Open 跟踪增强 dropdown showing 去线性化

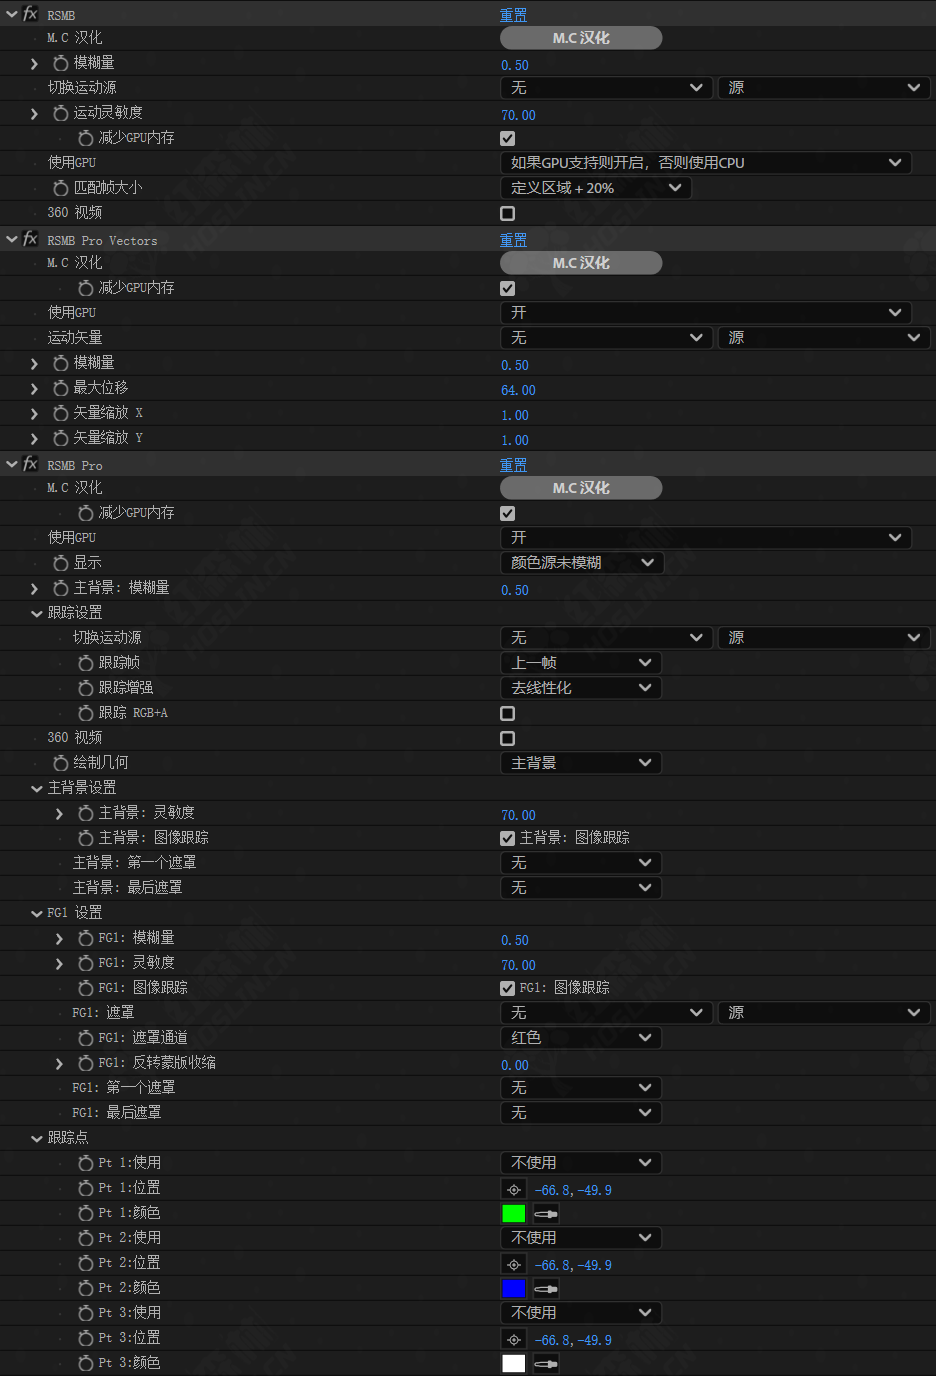[581, 688]
